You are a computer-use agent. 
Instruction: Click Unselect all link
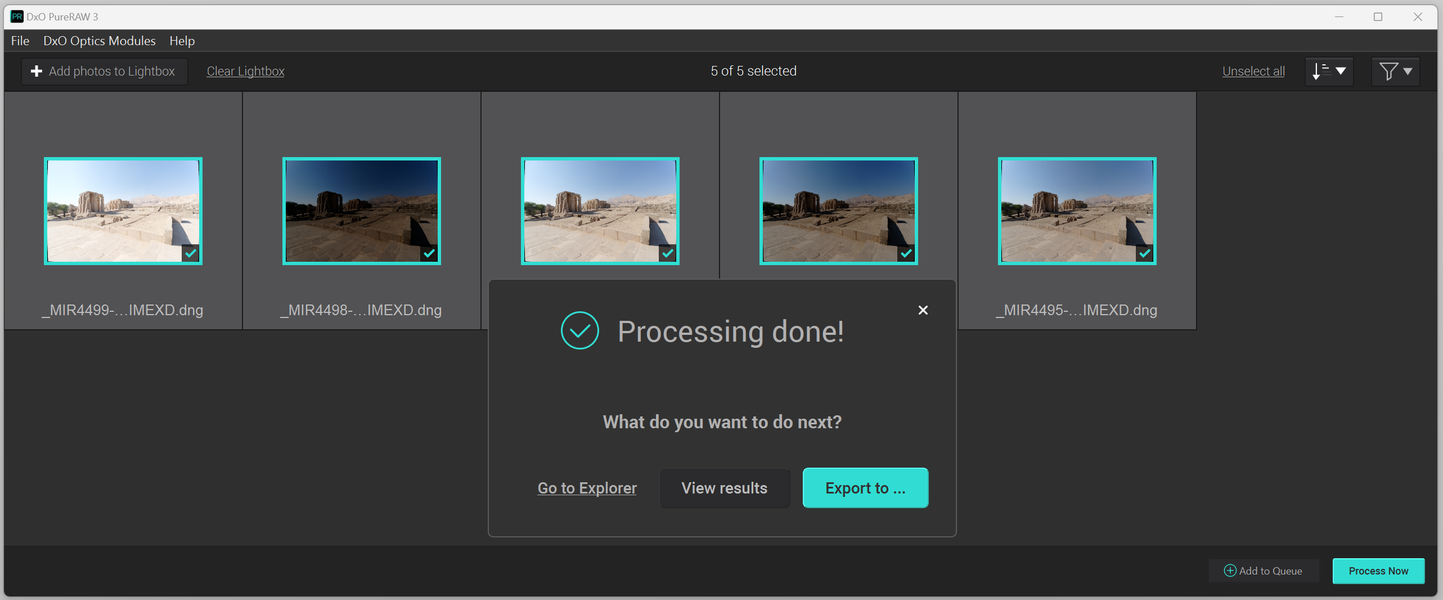(x=1253, y=71)
